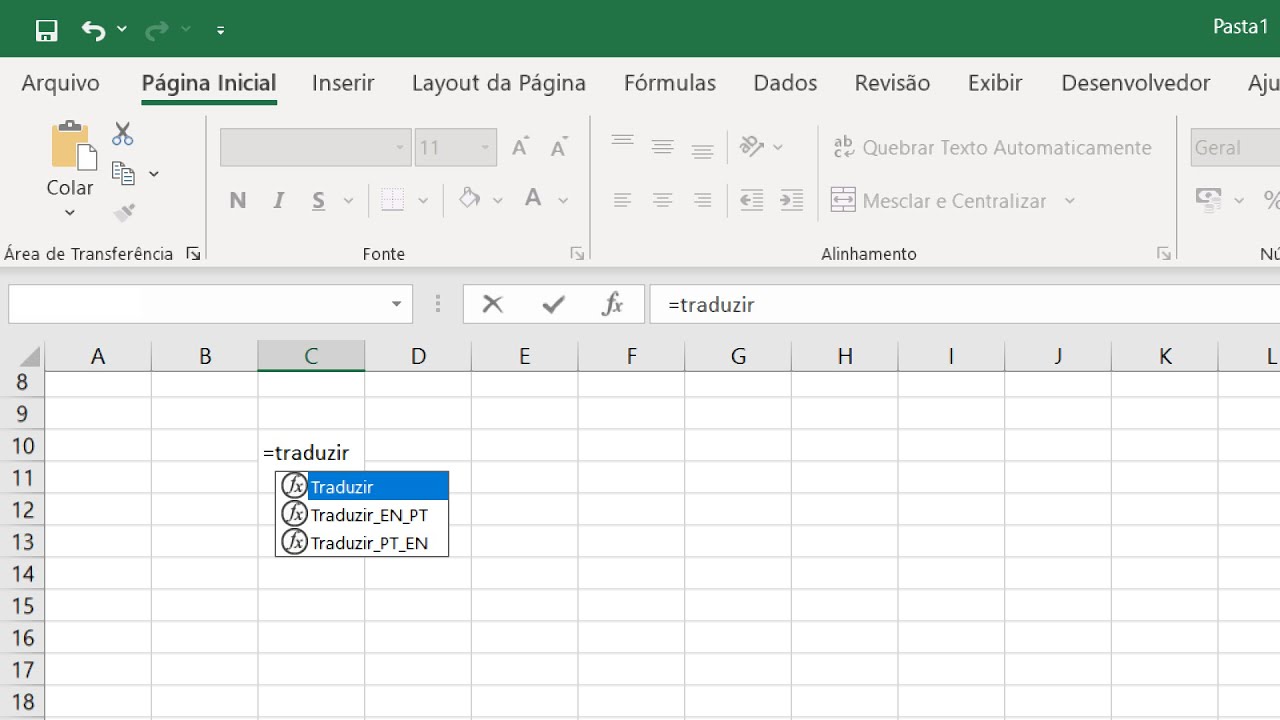Click inside the formula bar text
This screenshot has width=1280, height=720.
pyautogui.click(x=900, y=304)
